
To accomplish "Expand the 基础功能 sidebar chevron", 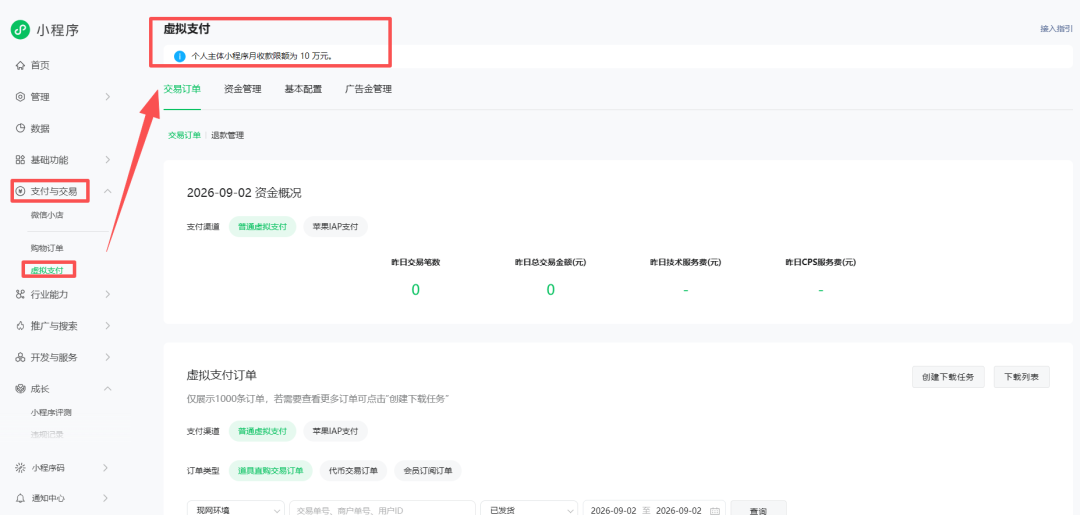I will (107, 160).
